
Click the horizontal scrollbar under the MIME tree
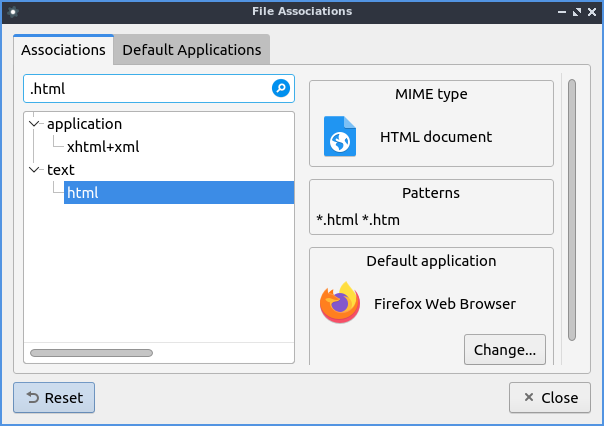pos(92,352)
